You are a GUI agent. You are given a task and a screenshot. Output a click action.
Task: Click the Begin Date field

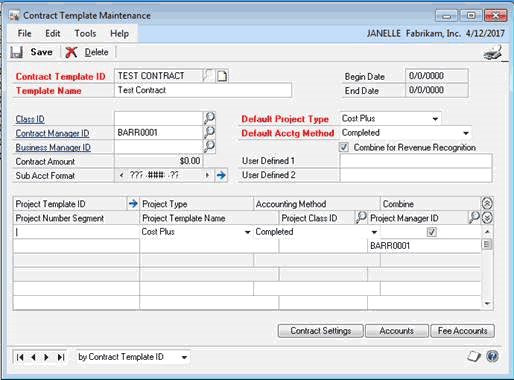(437, 76)
